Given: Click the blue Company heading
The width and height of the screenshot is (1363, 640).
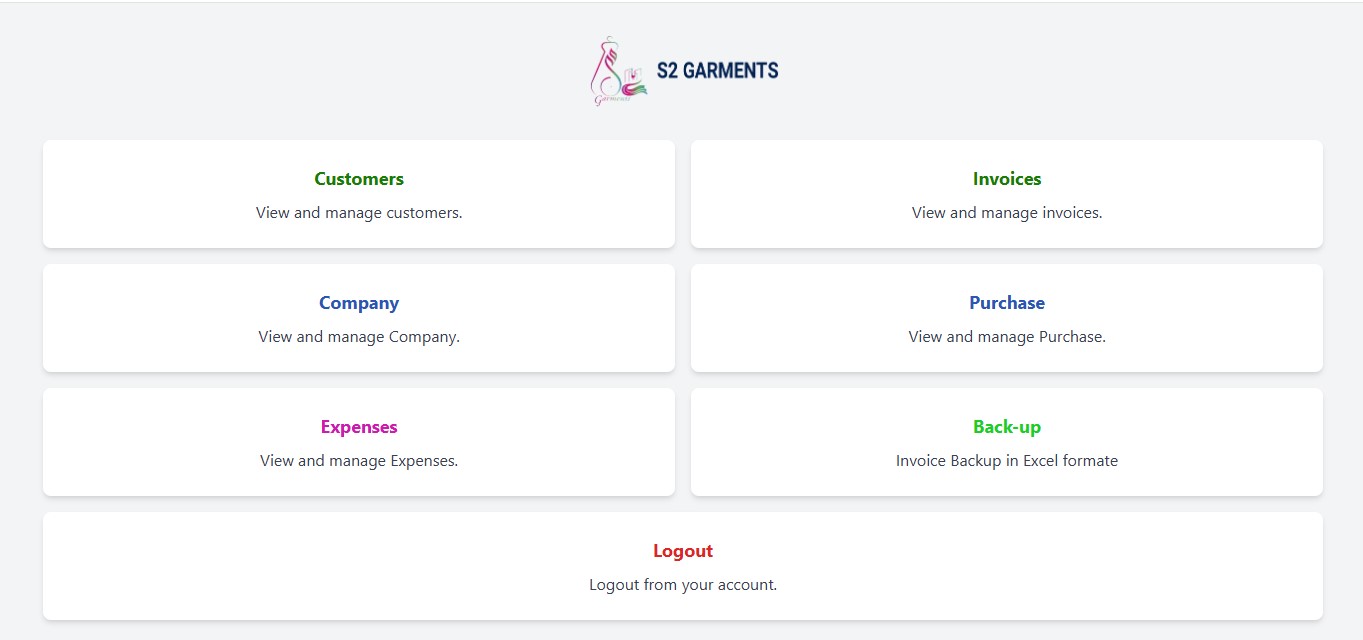Looking at the screenshot, I should tap(358, 303).
